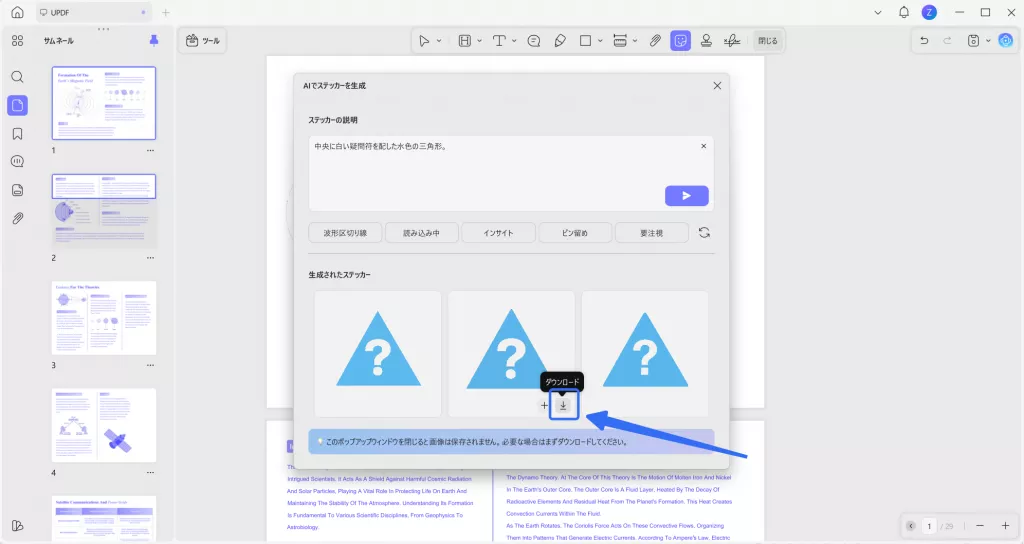The width and height of the screenshot is (1024, 544).
Task: Open the tab list chevron in title bar
Action: click(x=878, y=12)
